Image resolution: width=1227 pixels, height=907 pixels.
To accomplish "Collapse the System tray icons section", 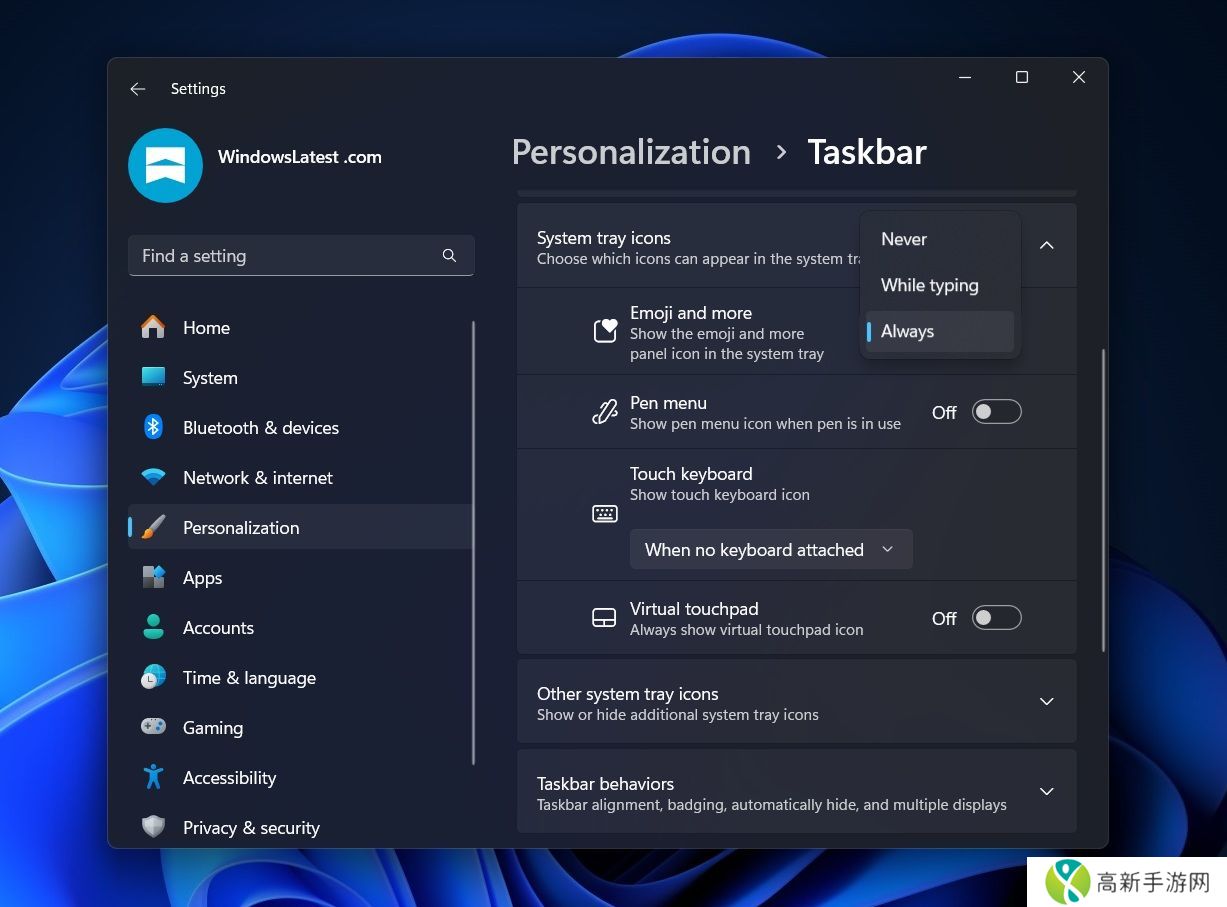I will (x=1046, y=246).
